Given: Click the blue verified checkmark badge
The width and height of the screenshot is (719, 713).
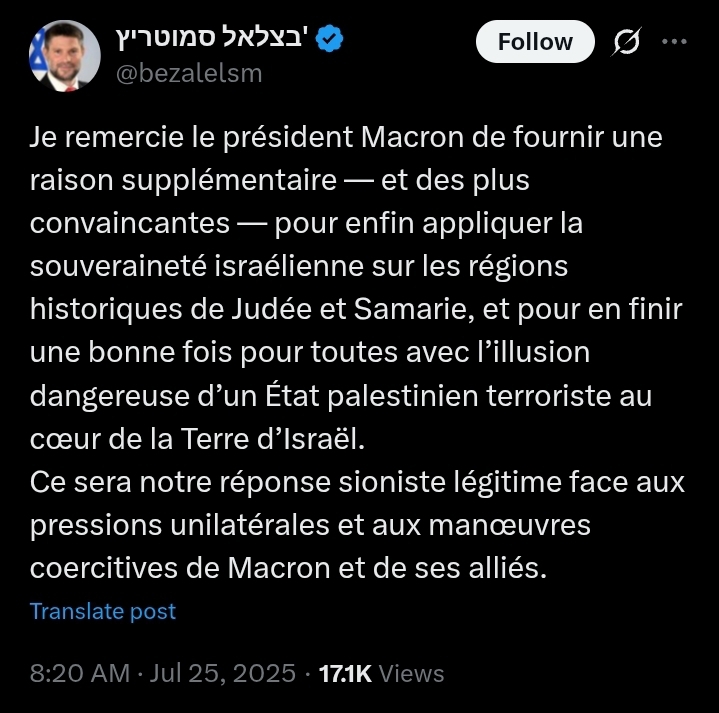Looking at the screenshot, I should point(331,39).
